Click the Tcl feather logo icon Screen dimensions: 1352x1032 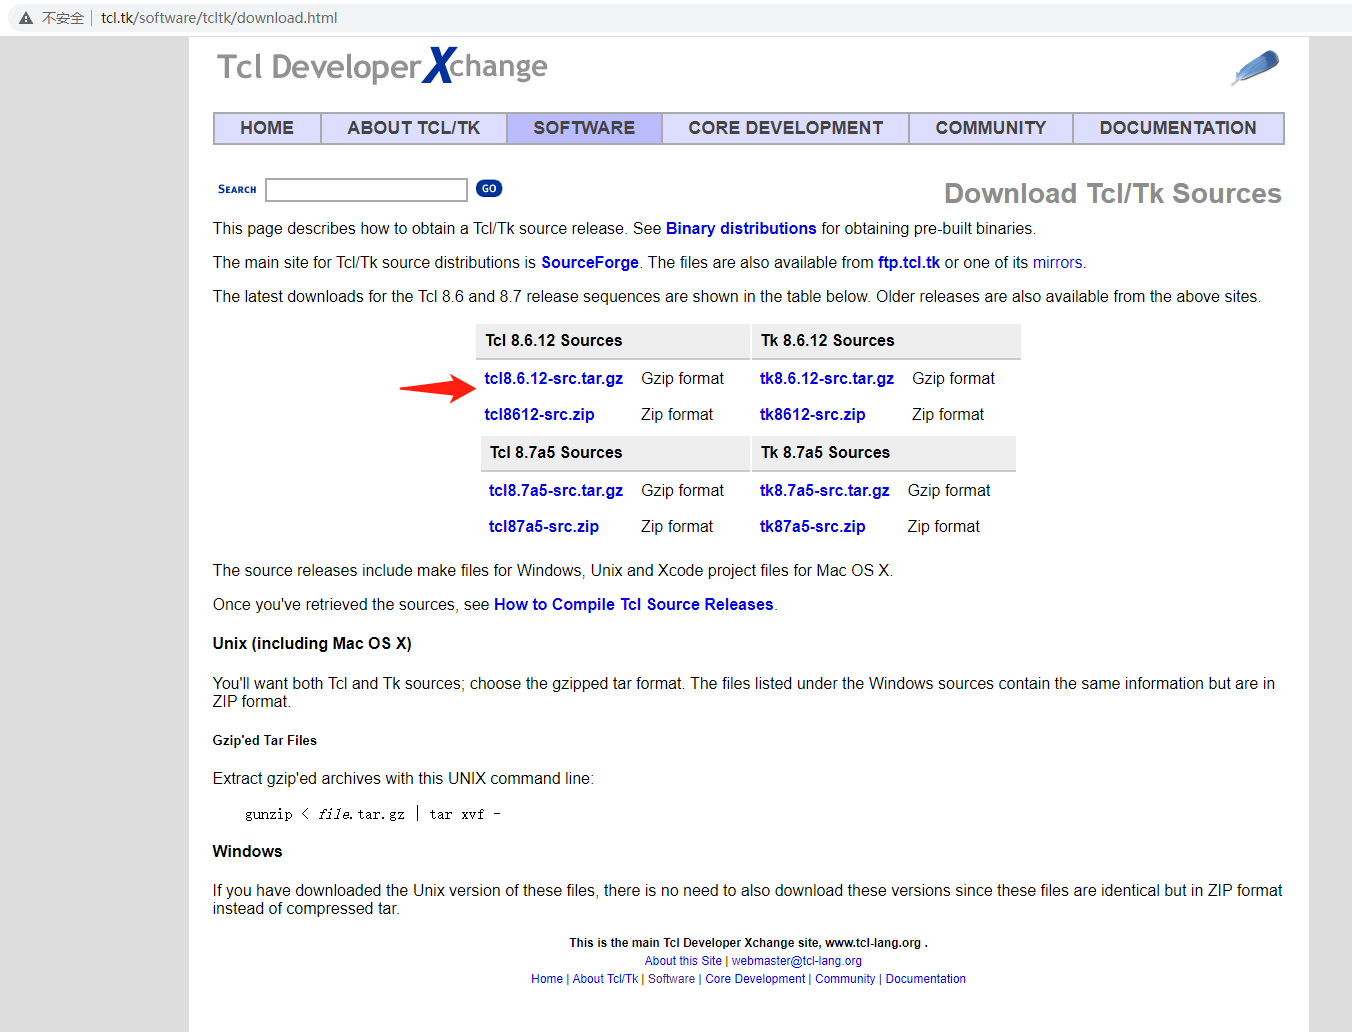tap(1255, 68)
